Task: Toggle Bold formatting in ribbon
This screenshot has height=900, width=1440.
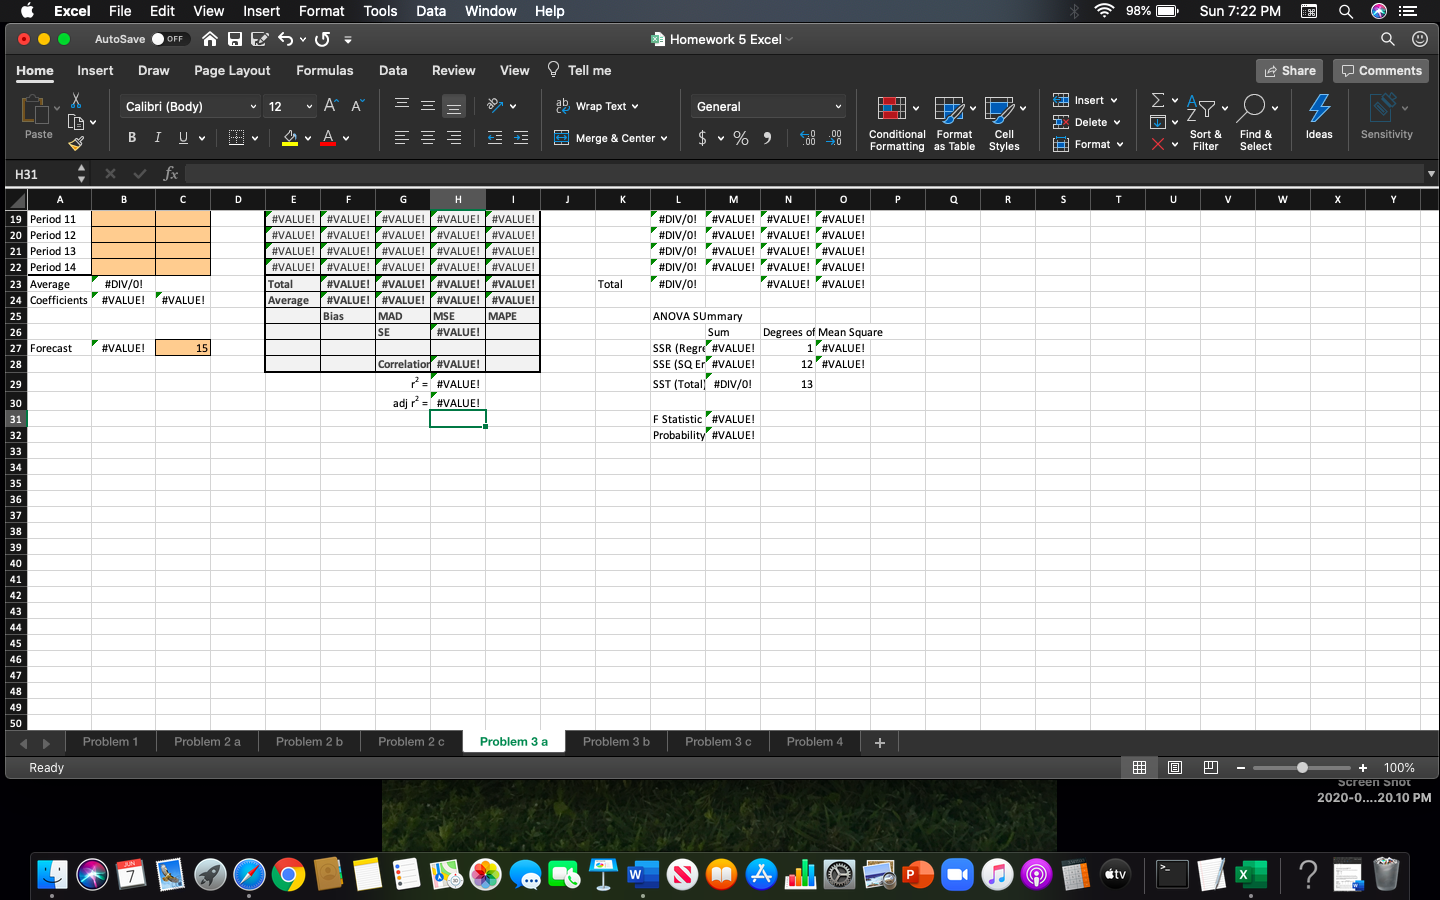Action: [x=132, y=138]
